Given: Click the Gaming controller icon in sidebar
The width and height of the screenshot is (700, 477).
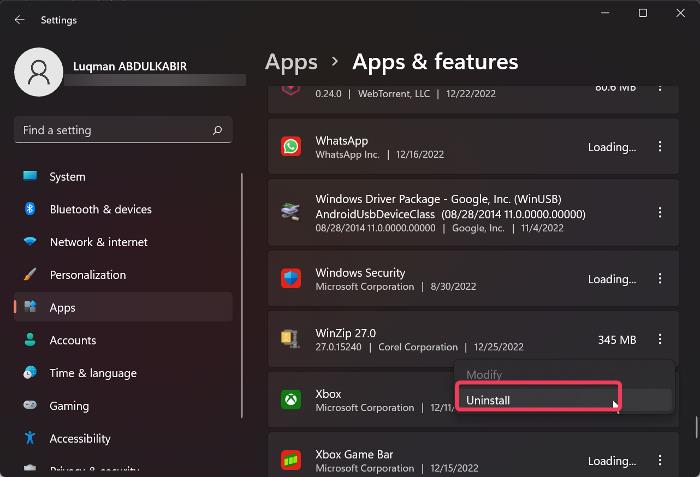Looking at the screenshot, I should point(30,405).
